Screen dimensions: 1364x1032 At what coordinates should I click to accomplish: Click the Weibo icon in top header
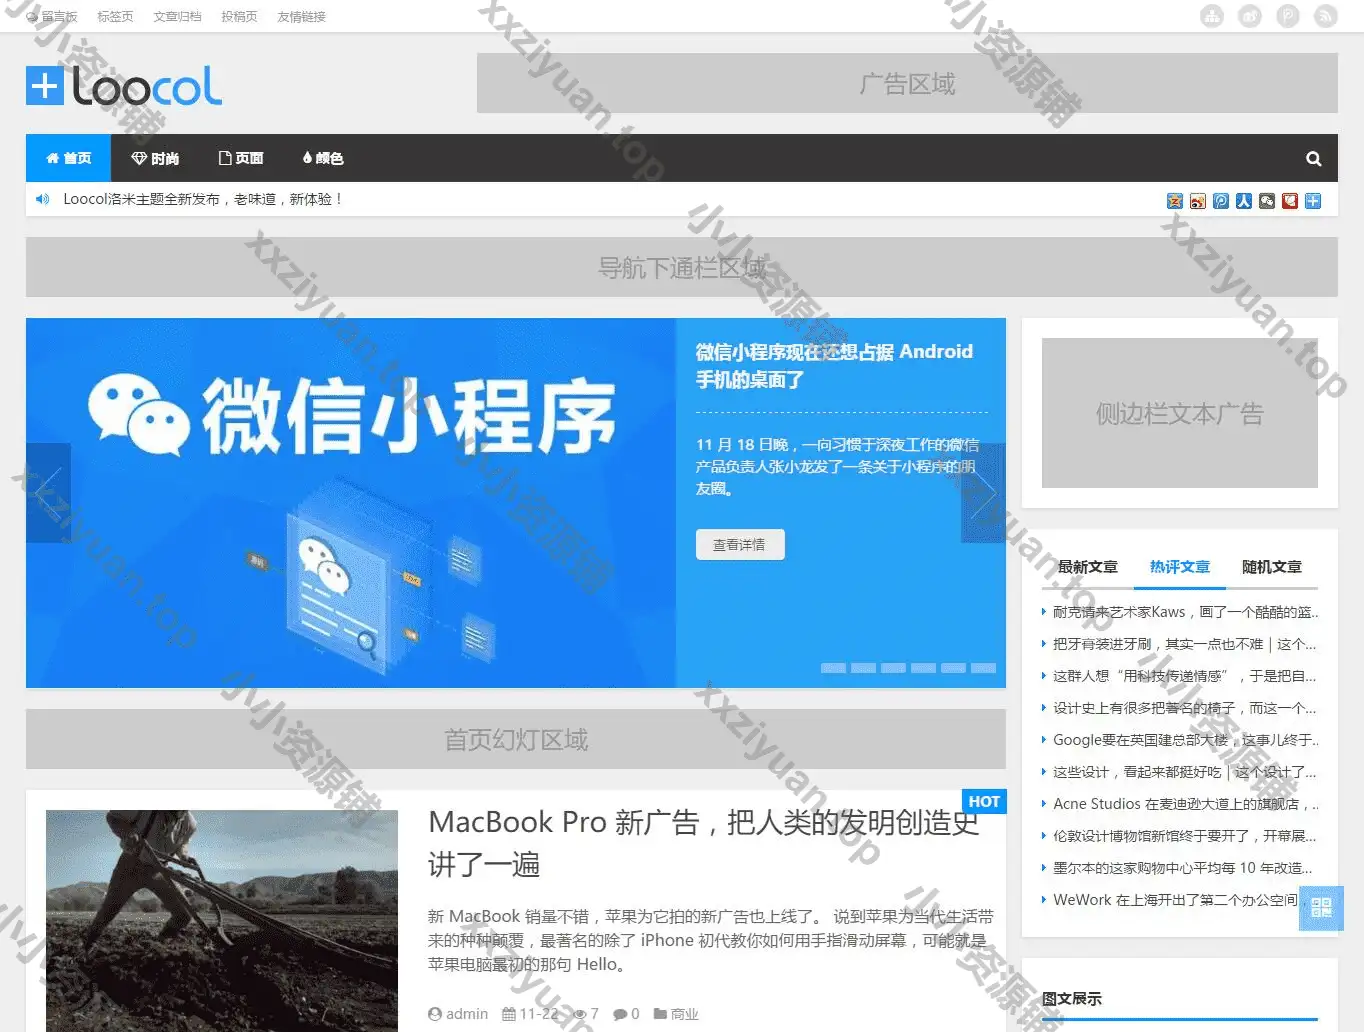click(x=1250, y=16)
